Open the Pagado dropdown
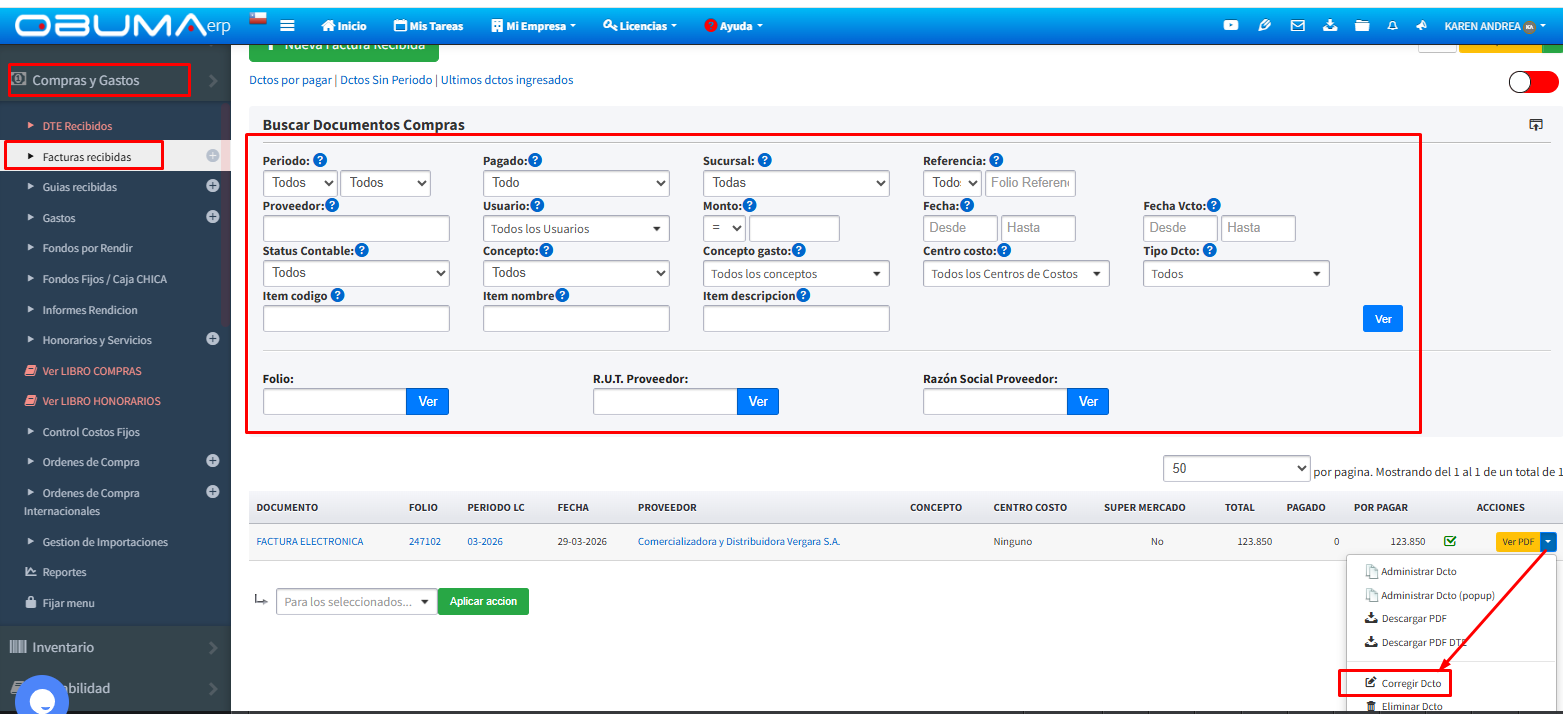 576,183
